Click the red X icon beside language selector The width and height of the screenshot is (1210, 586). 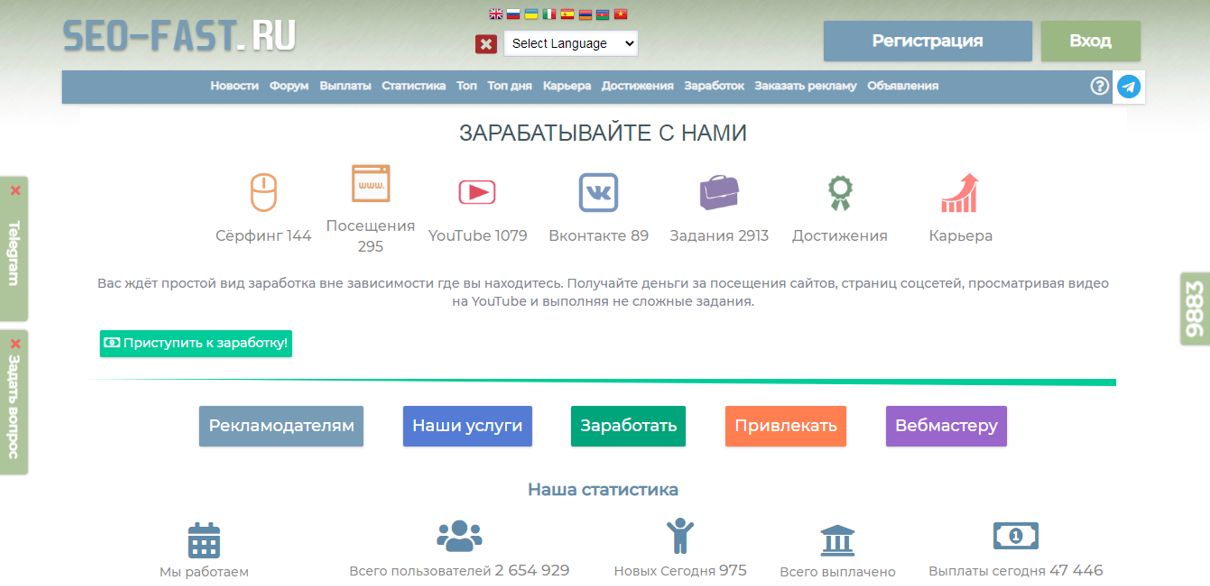click(486, 43)
